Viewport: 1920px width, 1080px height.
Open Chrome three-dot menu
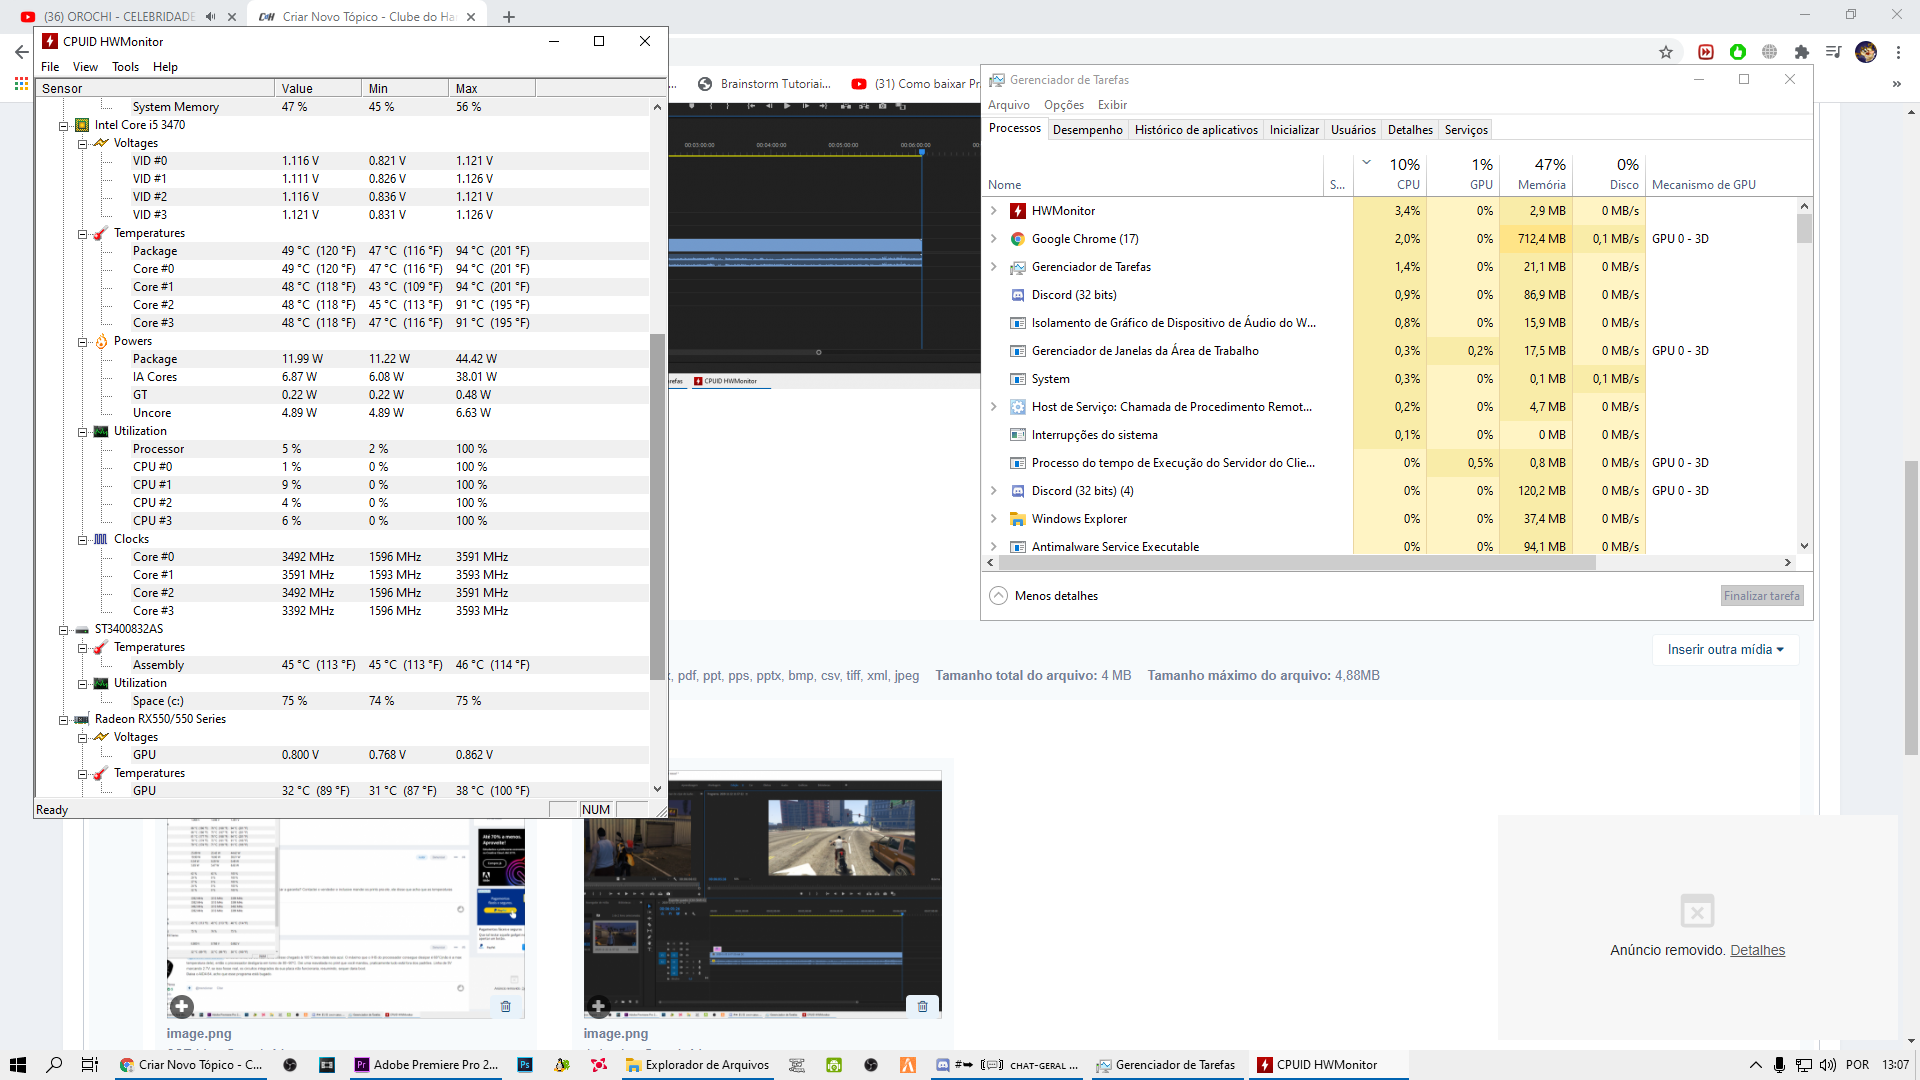[1898, 52]
